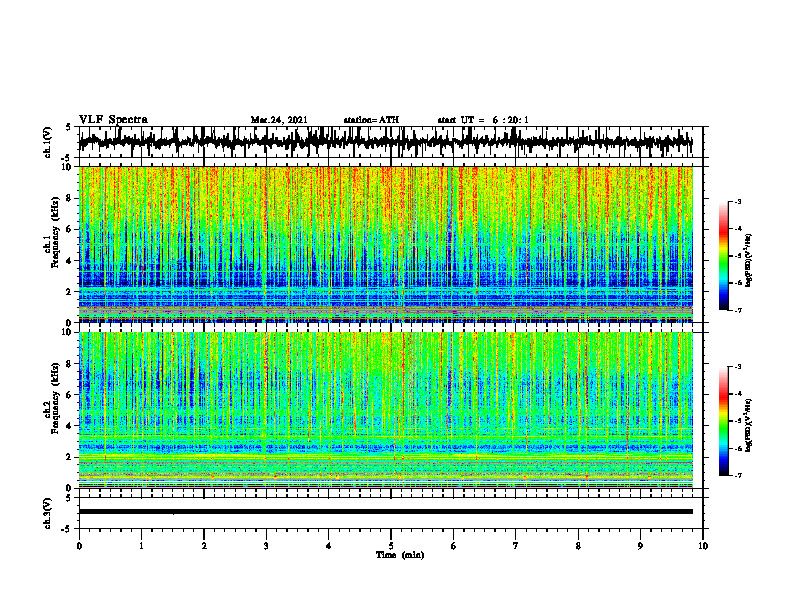The width and height of the screenshot is (792, 612).
Task: Click the "ch.3(V)" axis label
Action: [48, 513]
